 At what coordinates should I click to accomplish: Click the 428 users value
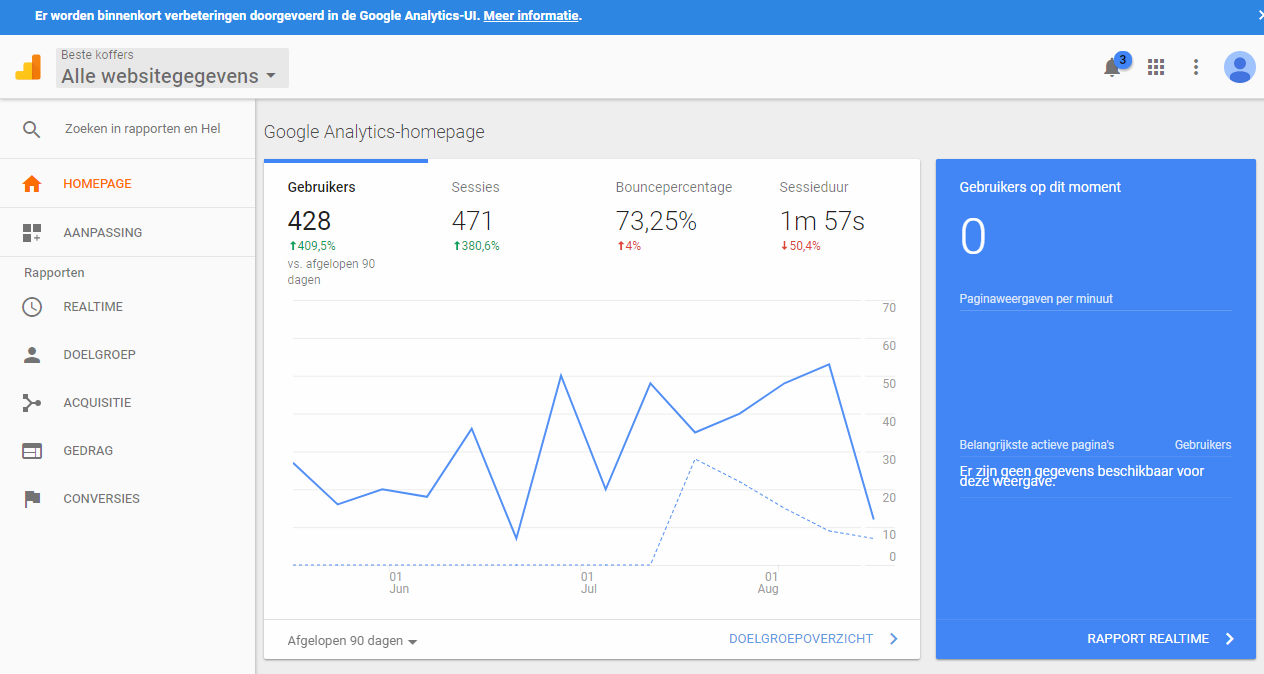(309, 221)
